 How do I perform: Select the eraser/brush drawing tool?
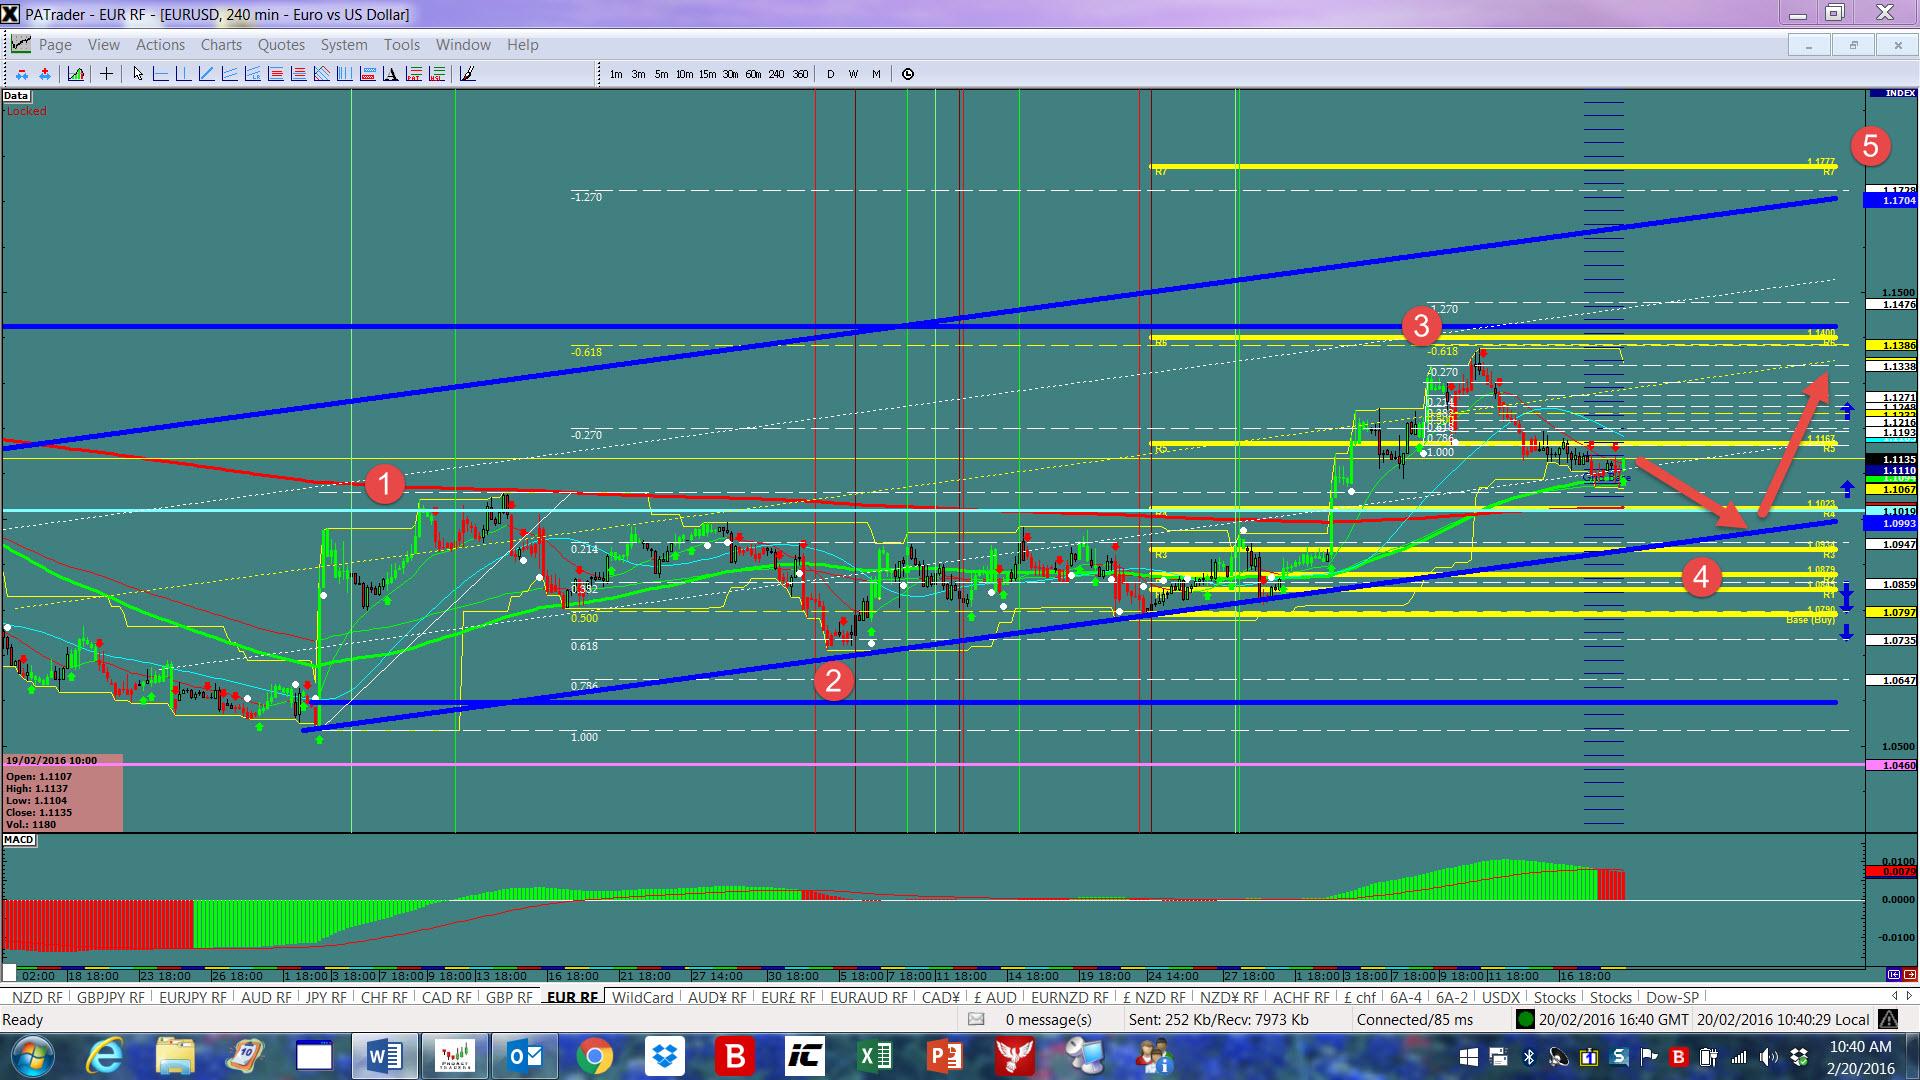466,74
